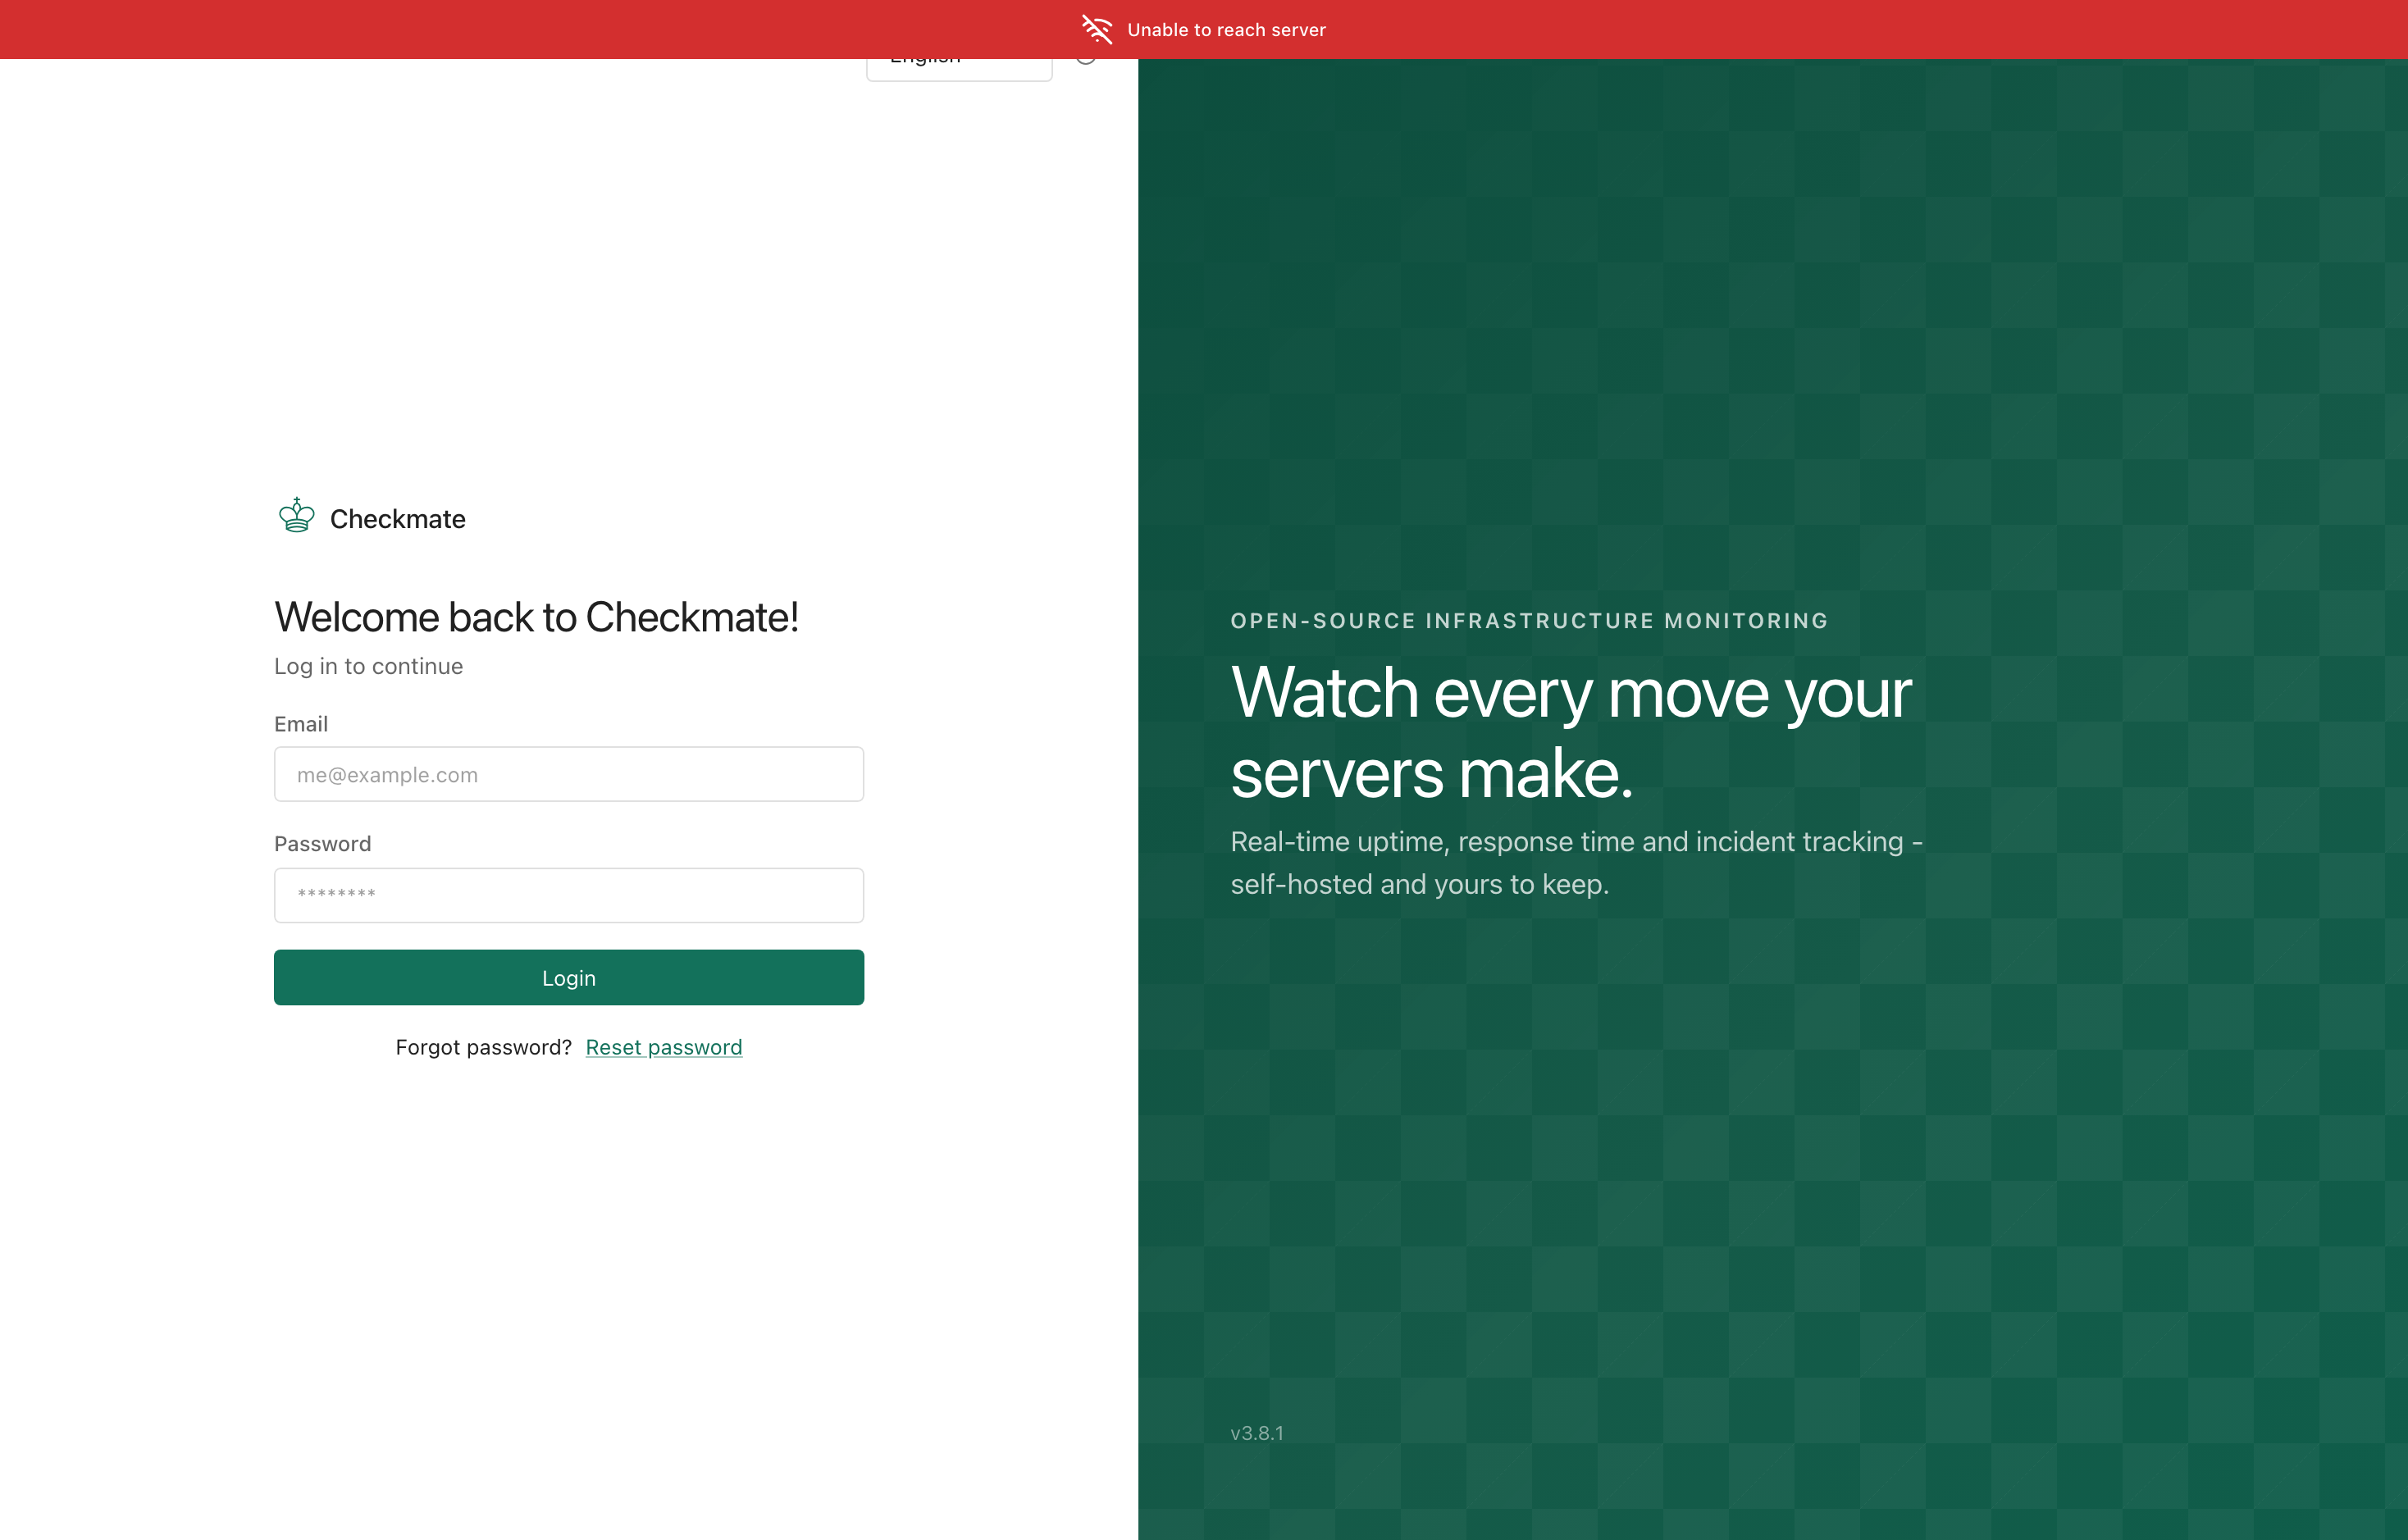Click the 'Password' field label
The height and width of the screenshot is (1540, 2408).
coord(323,844)
